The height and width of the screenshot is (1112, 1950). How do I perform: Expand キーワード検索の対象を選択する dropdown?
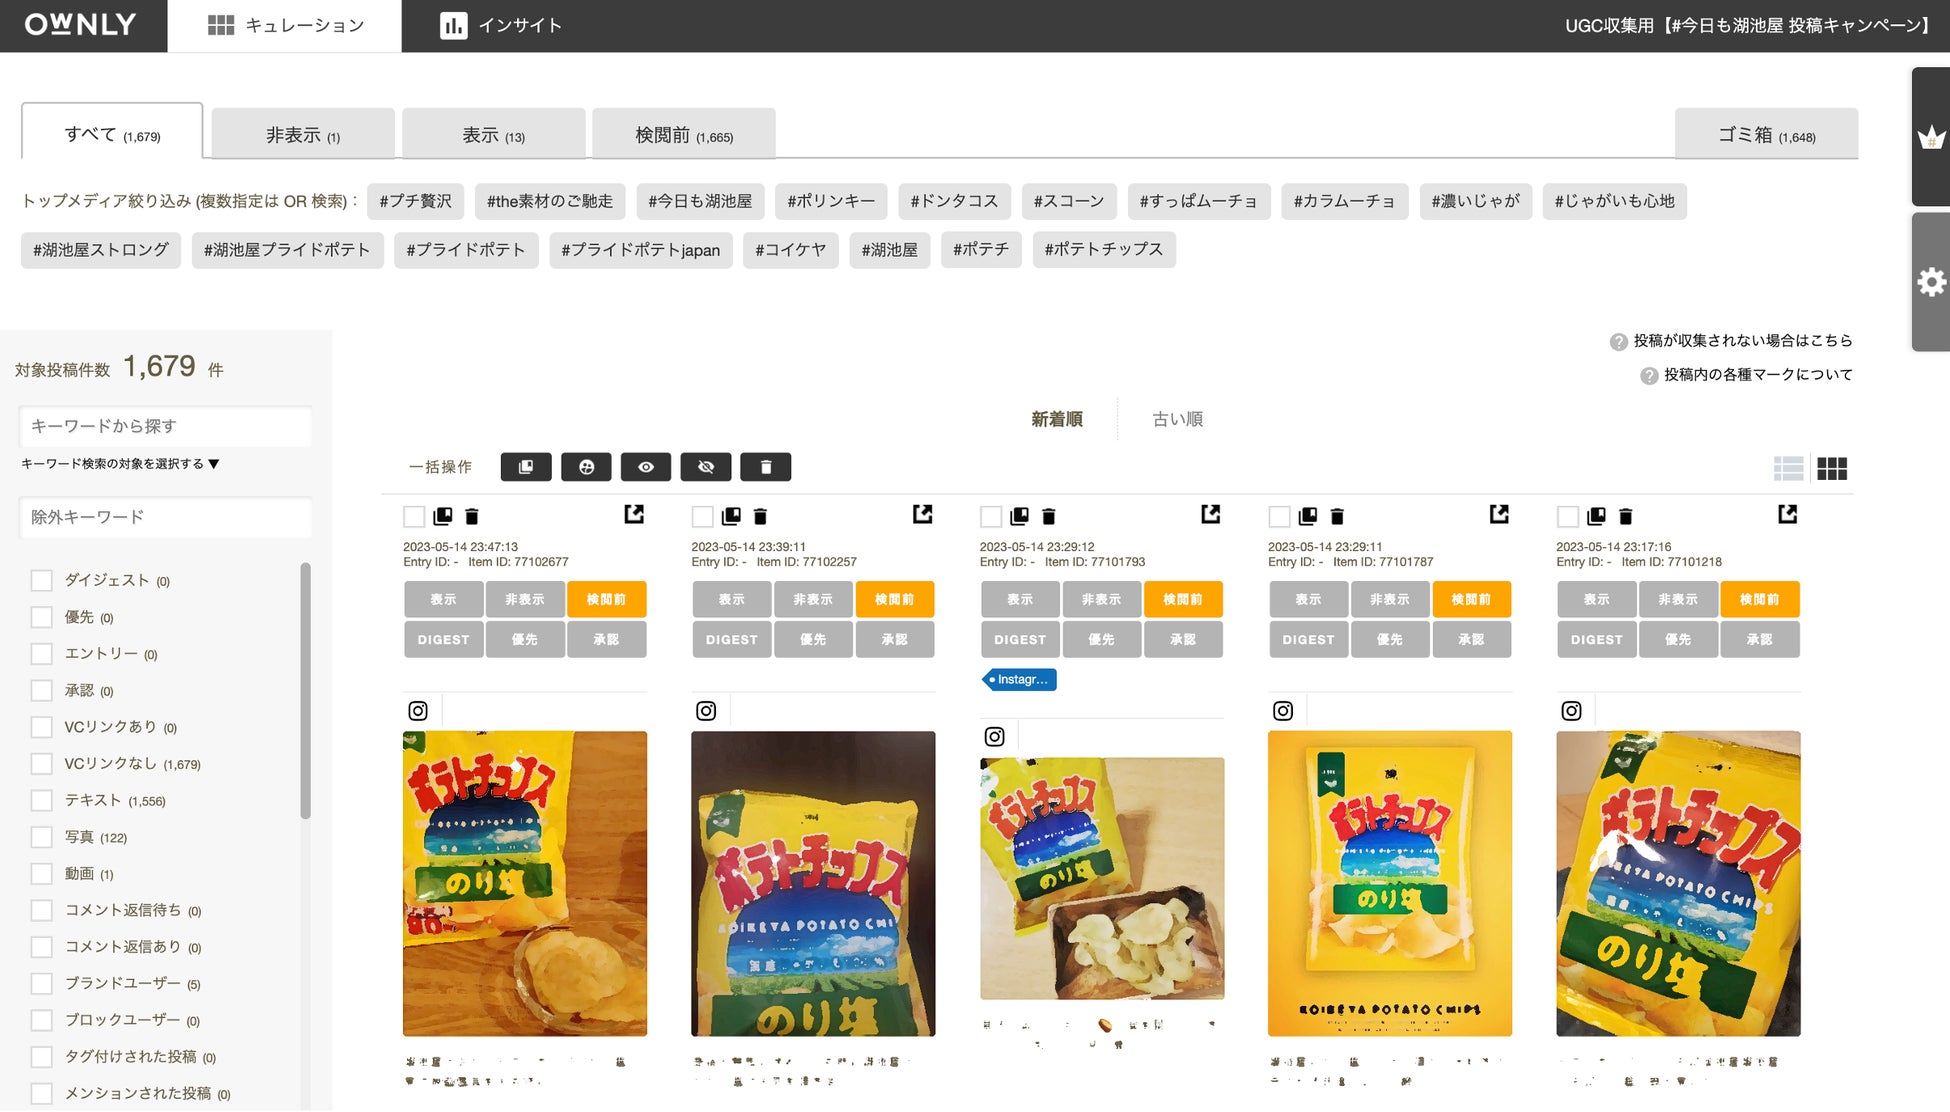[x=120, y=464]
